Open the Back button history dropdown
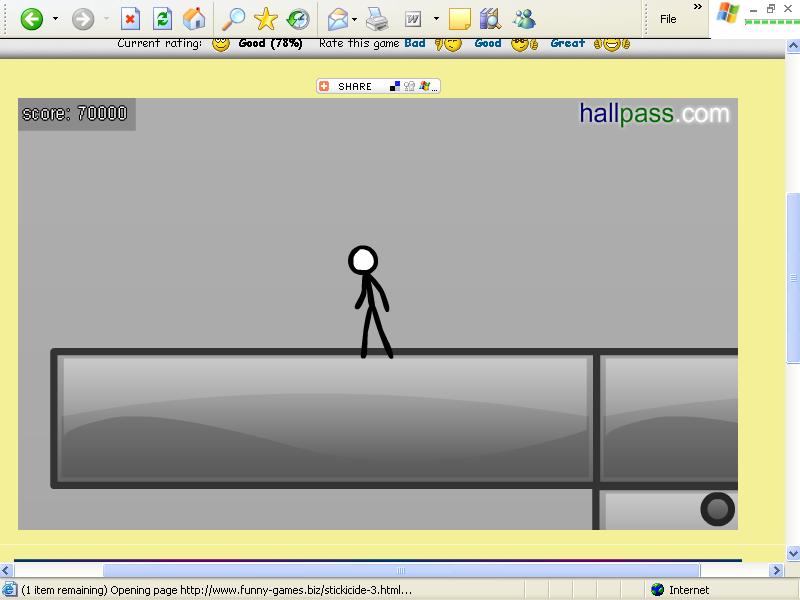 [x=55, y=19]
